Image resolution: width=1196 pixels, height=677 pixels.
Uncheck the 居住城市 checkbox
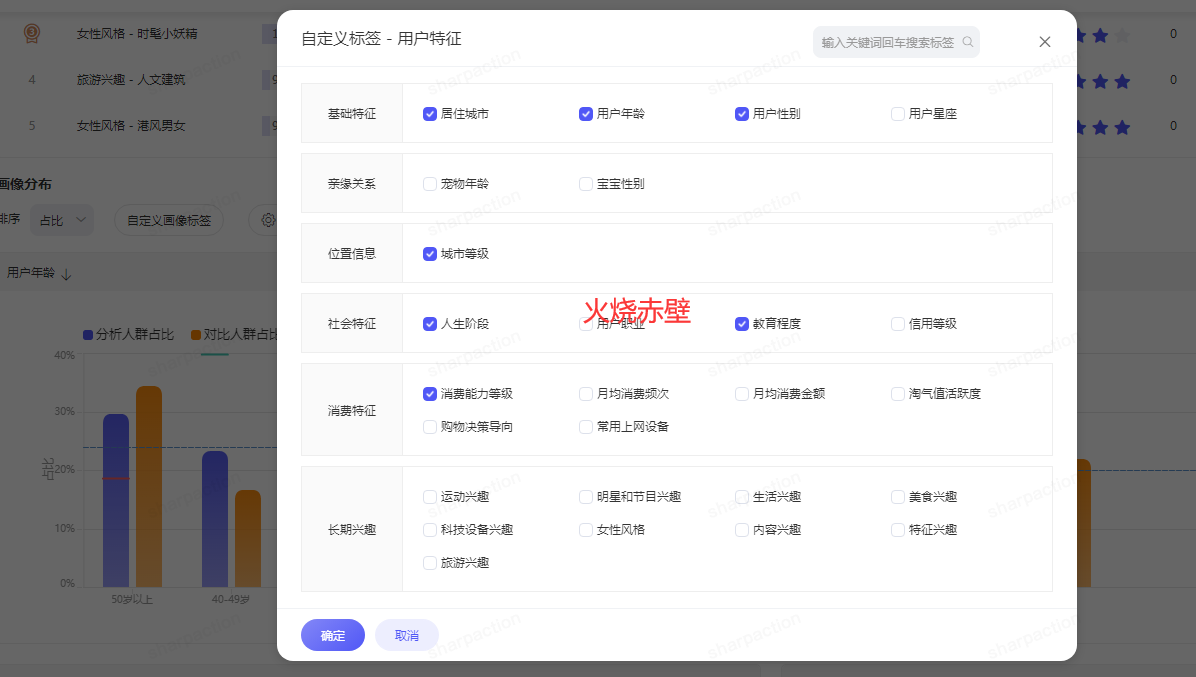coord(429,114)
